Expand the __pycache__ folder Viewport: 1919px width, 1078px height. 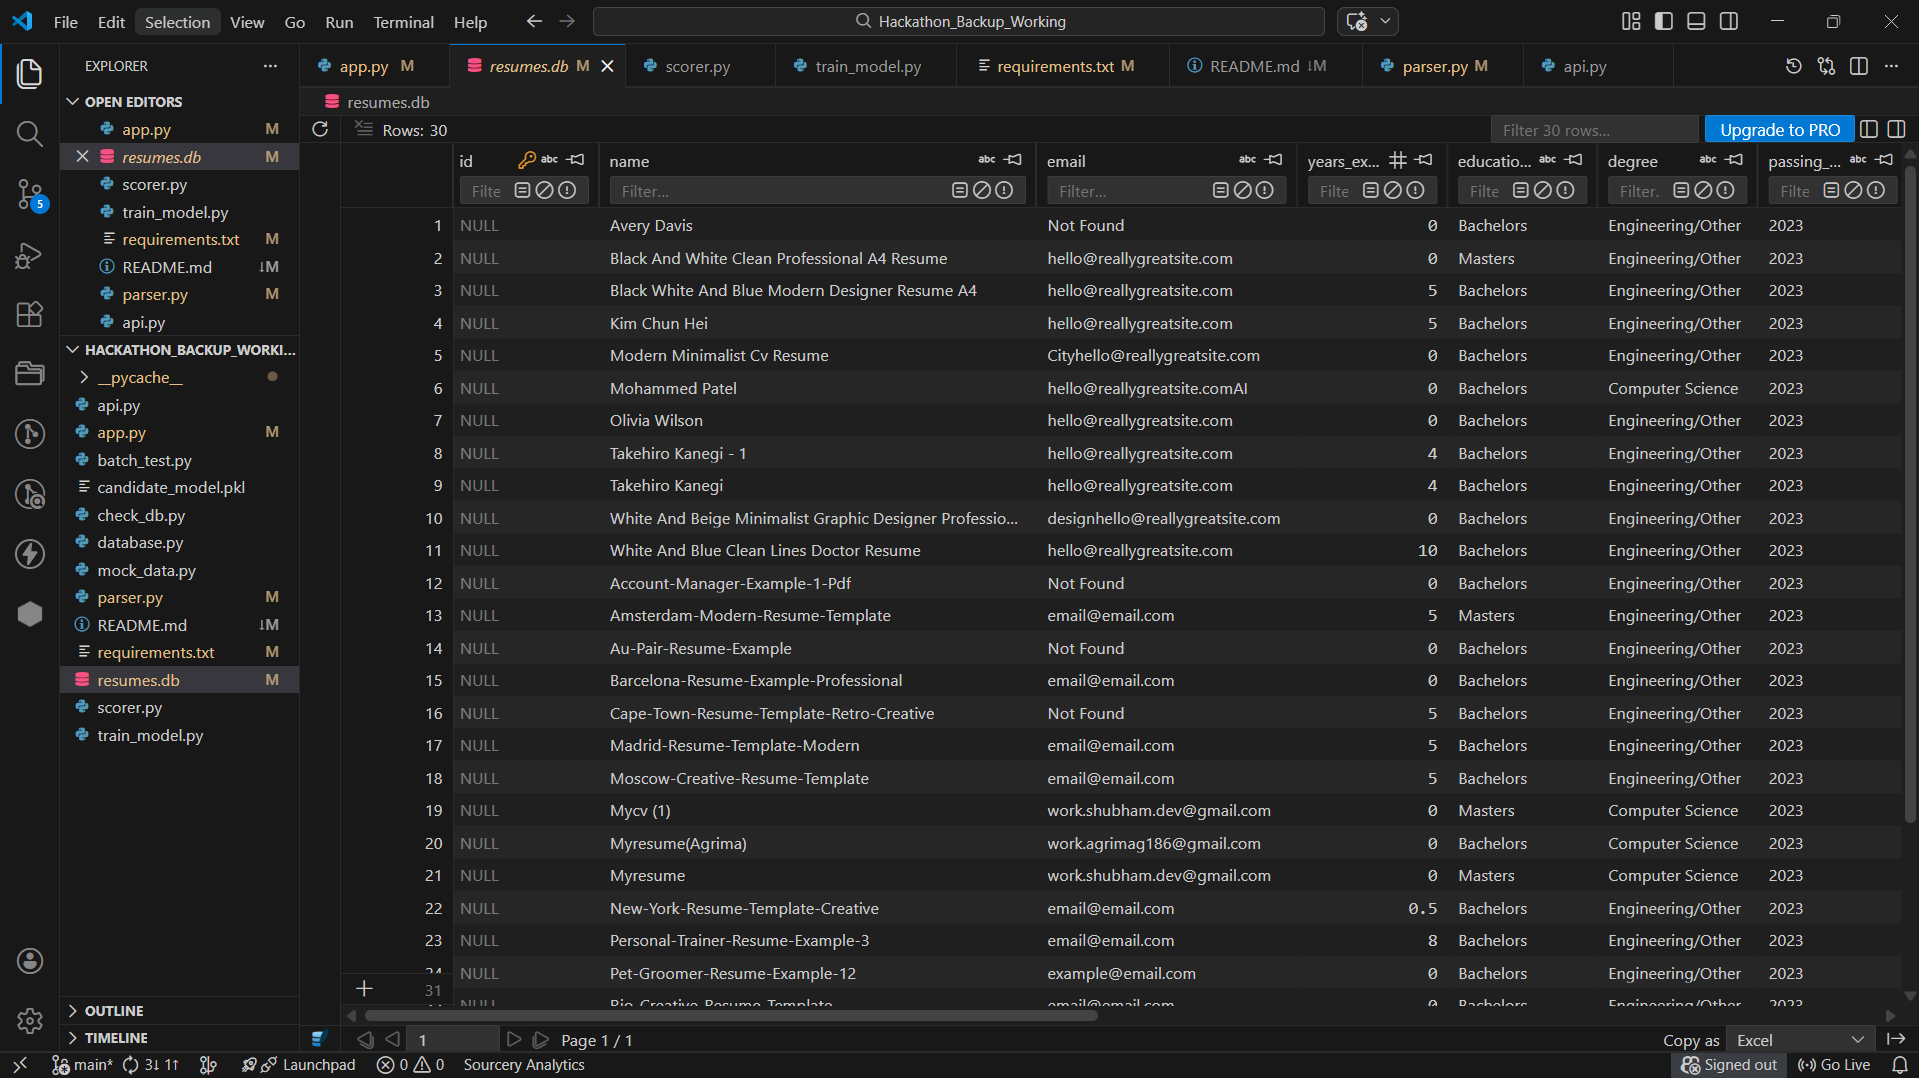[140, 377]
